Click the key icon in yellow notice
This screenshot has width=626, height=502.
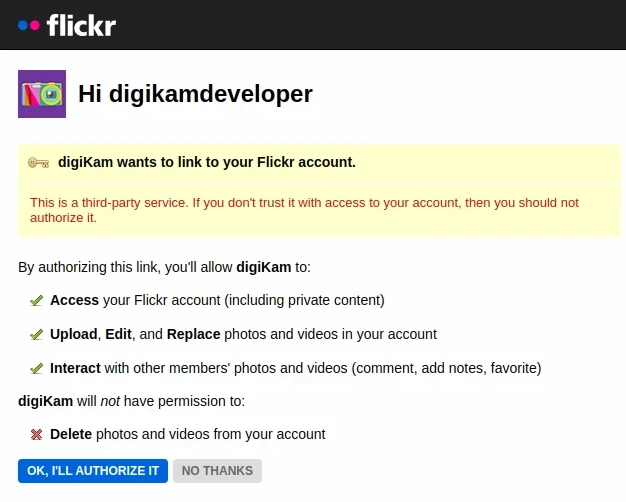pos(39,162)
